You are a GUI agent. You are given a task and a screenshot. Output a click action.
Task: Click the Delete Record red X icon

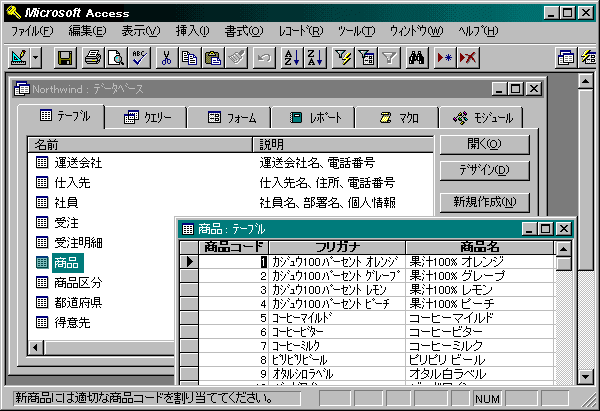pyautogui.click(x=468, y=58)
